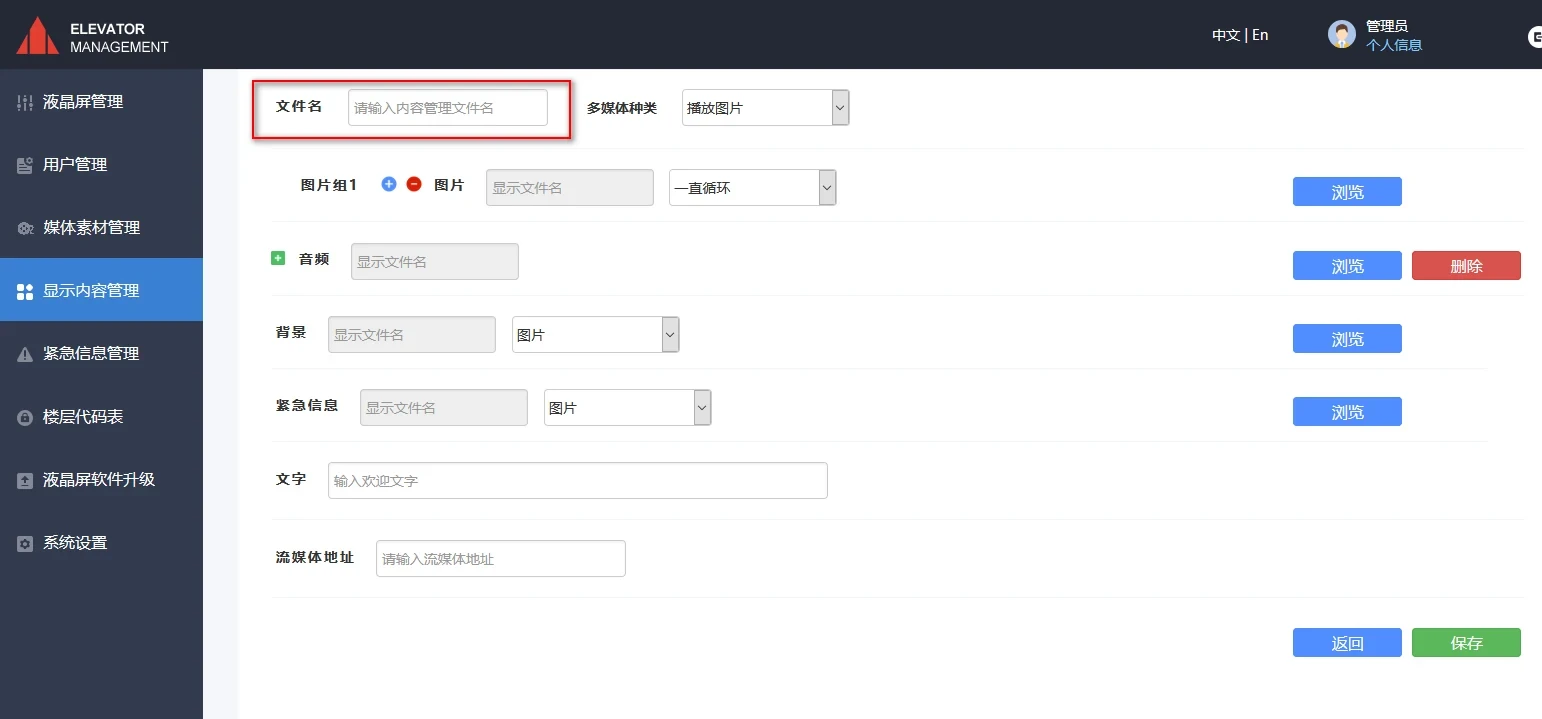The width and height of the screenshot is (1542, 719).
Task: Click the 媒体素材管理 sidebar icon
Action: (25, 228)
